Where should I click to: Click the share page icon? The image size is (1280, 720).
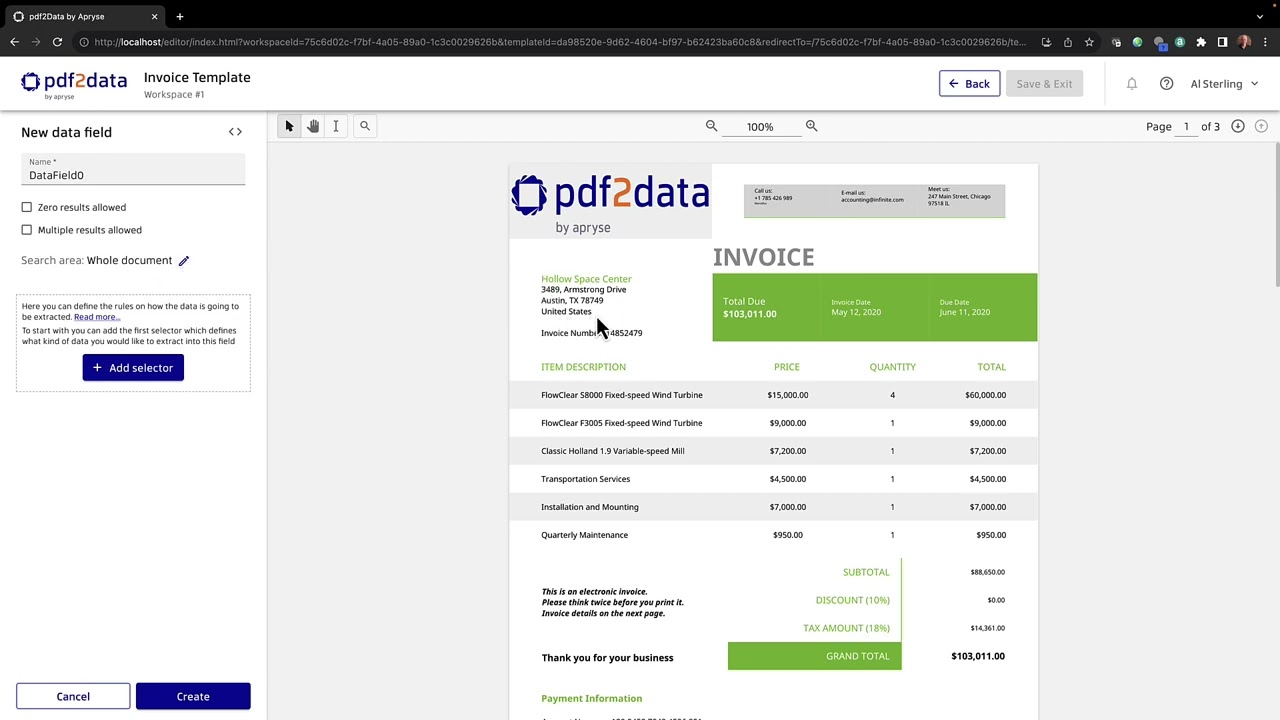1068,42
